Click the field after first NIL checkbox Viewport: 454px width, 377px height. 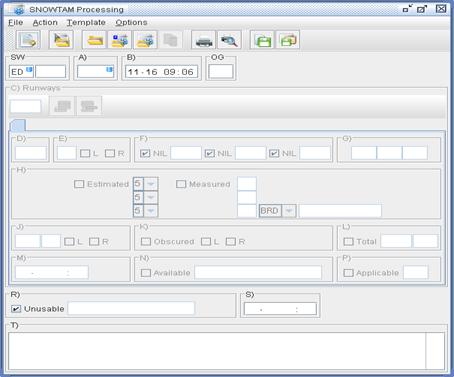[x=186, y=153]
